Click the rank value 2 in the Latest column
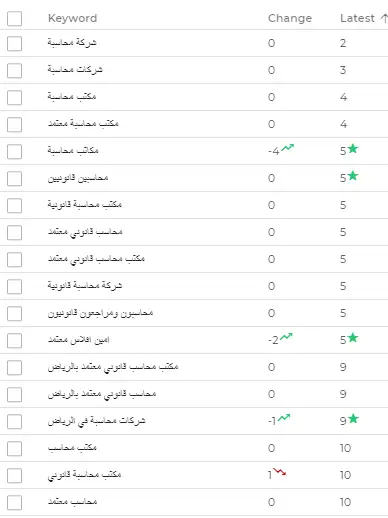Viewport: 388px width, 518px height. (343, 43)
